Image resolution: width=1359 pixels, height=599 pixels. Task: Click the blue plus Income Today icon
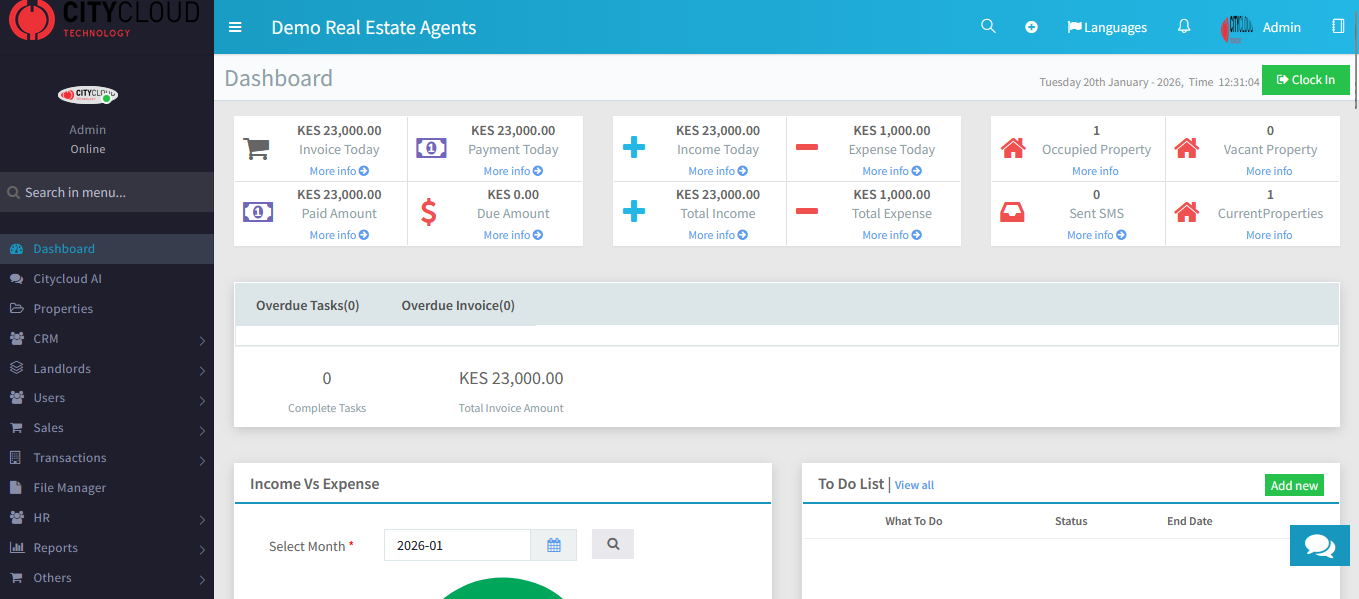[x=634, y=148]
